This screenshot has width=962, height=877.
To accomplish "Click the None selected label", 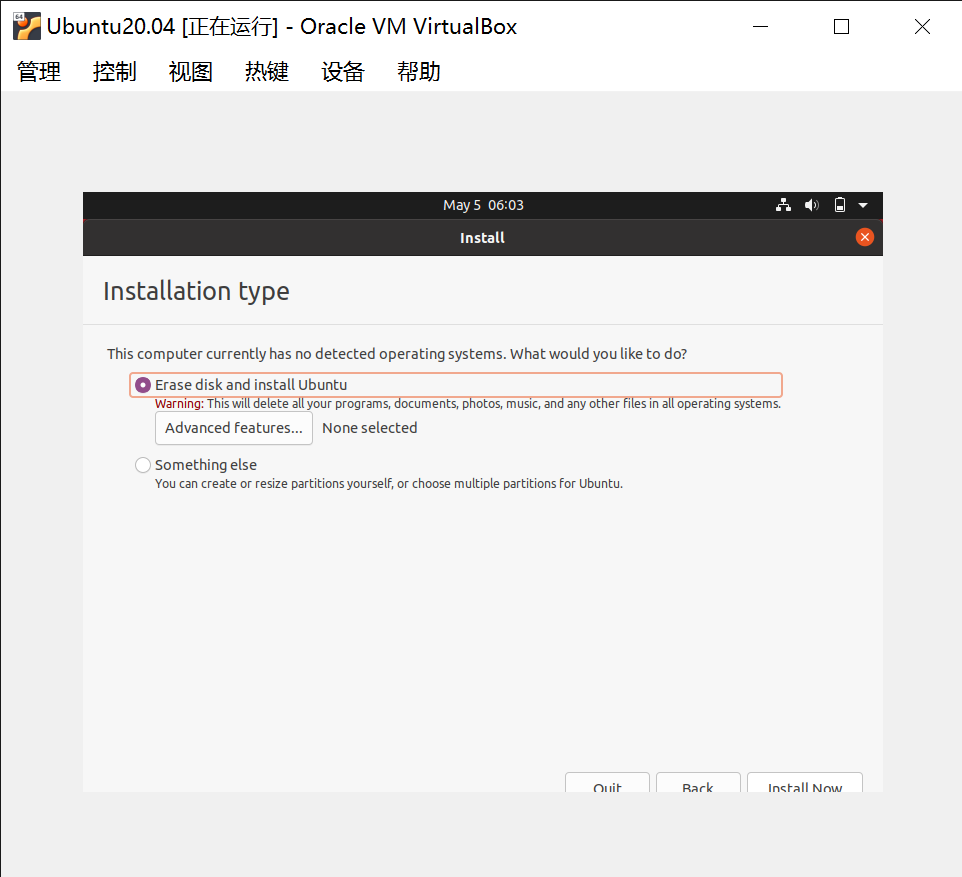I will (x=369, y=428).
